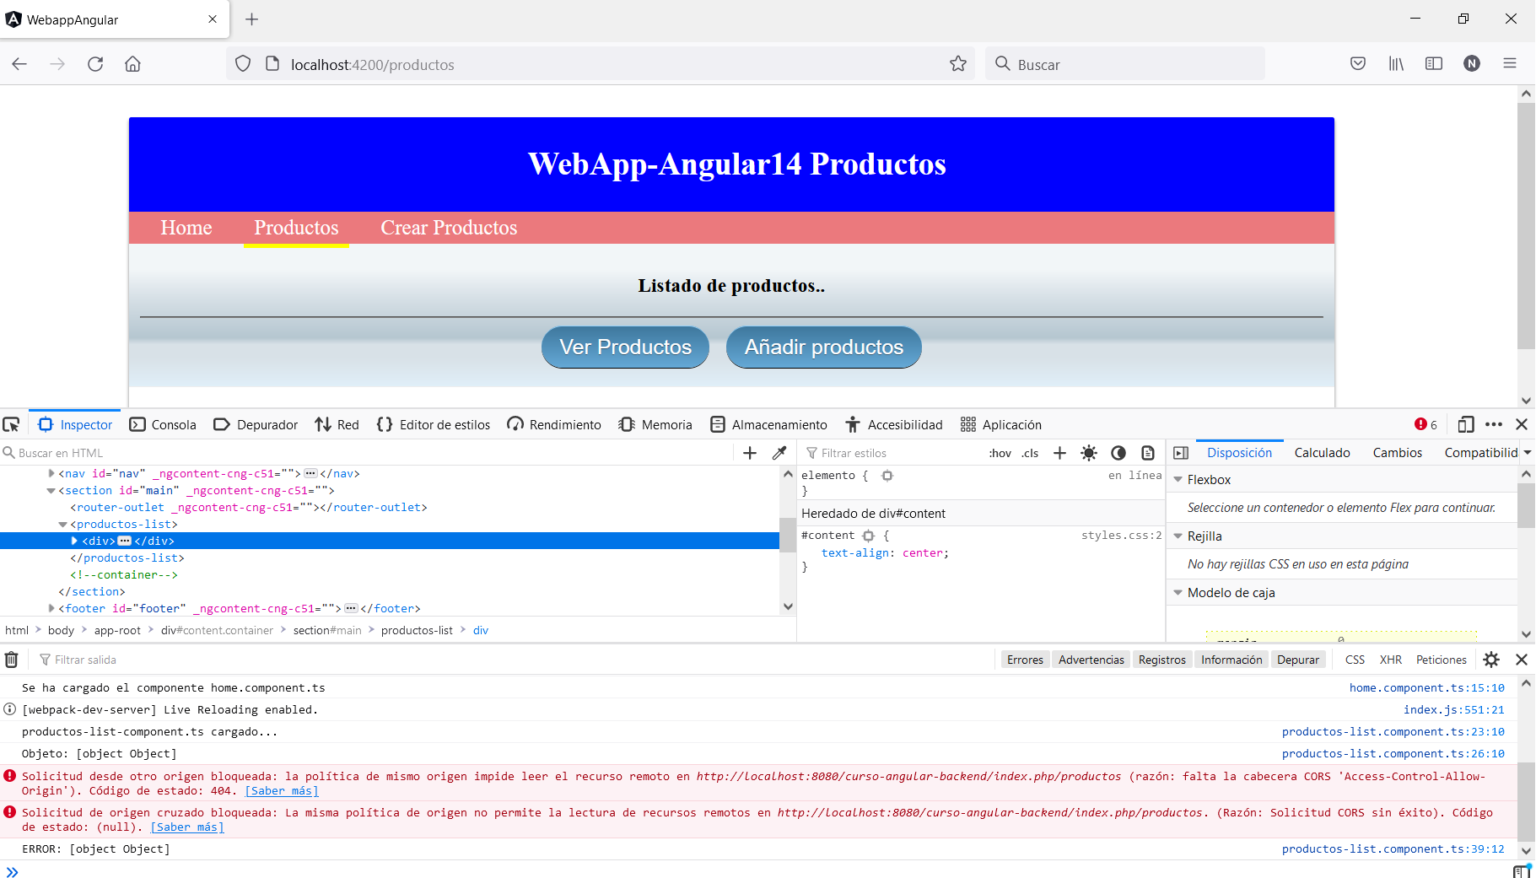The image size is (1536, 878).
Task: Toggle the :hov pseudo-class panel
Action: (x=999, y=452)
